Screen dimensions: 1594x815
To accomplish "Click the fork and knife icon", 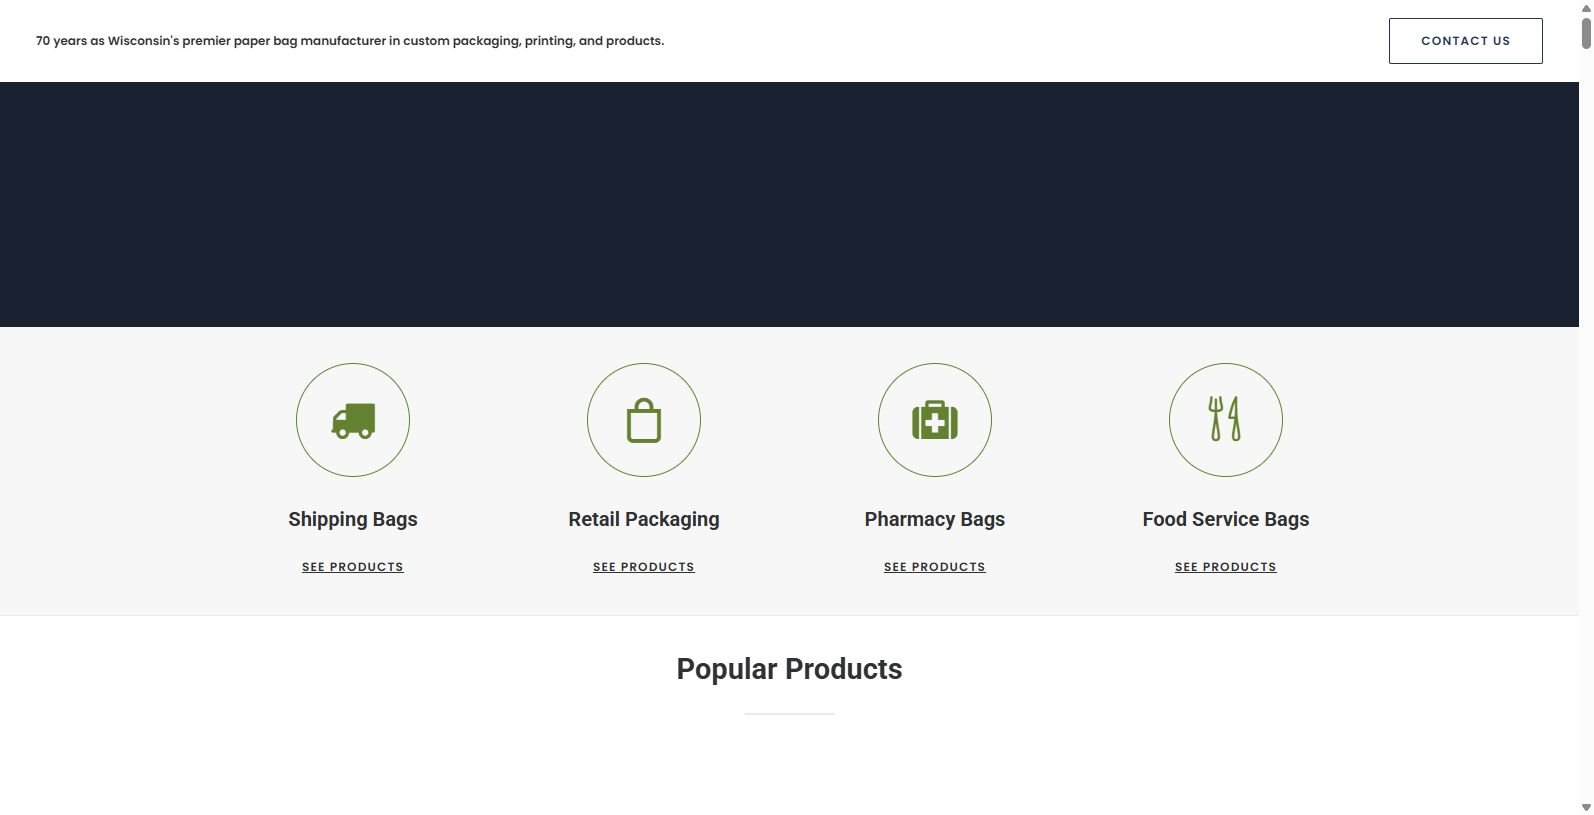I will tap(1225, 419).
